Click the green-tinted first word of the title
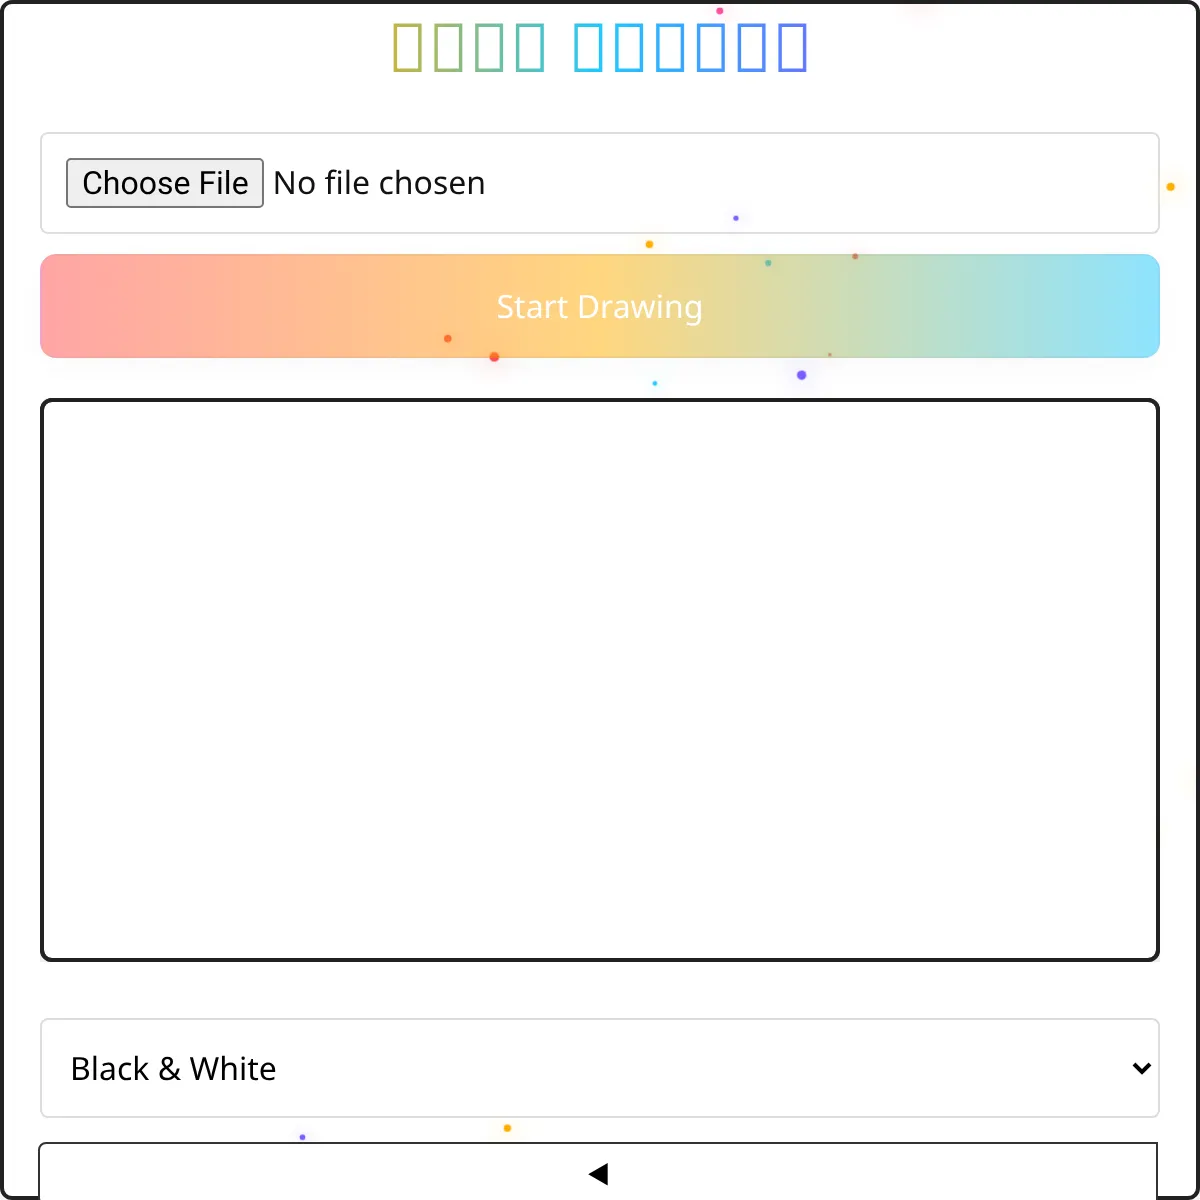The image size is (1200, 1200). click(x=468, y=47)
